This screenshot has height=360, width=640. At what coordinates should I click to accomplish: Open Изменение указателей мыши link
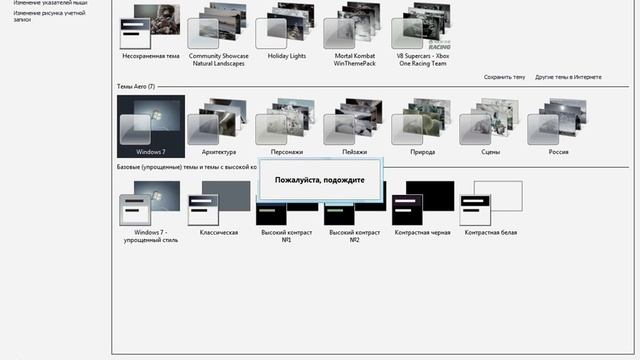pos(50,2)
